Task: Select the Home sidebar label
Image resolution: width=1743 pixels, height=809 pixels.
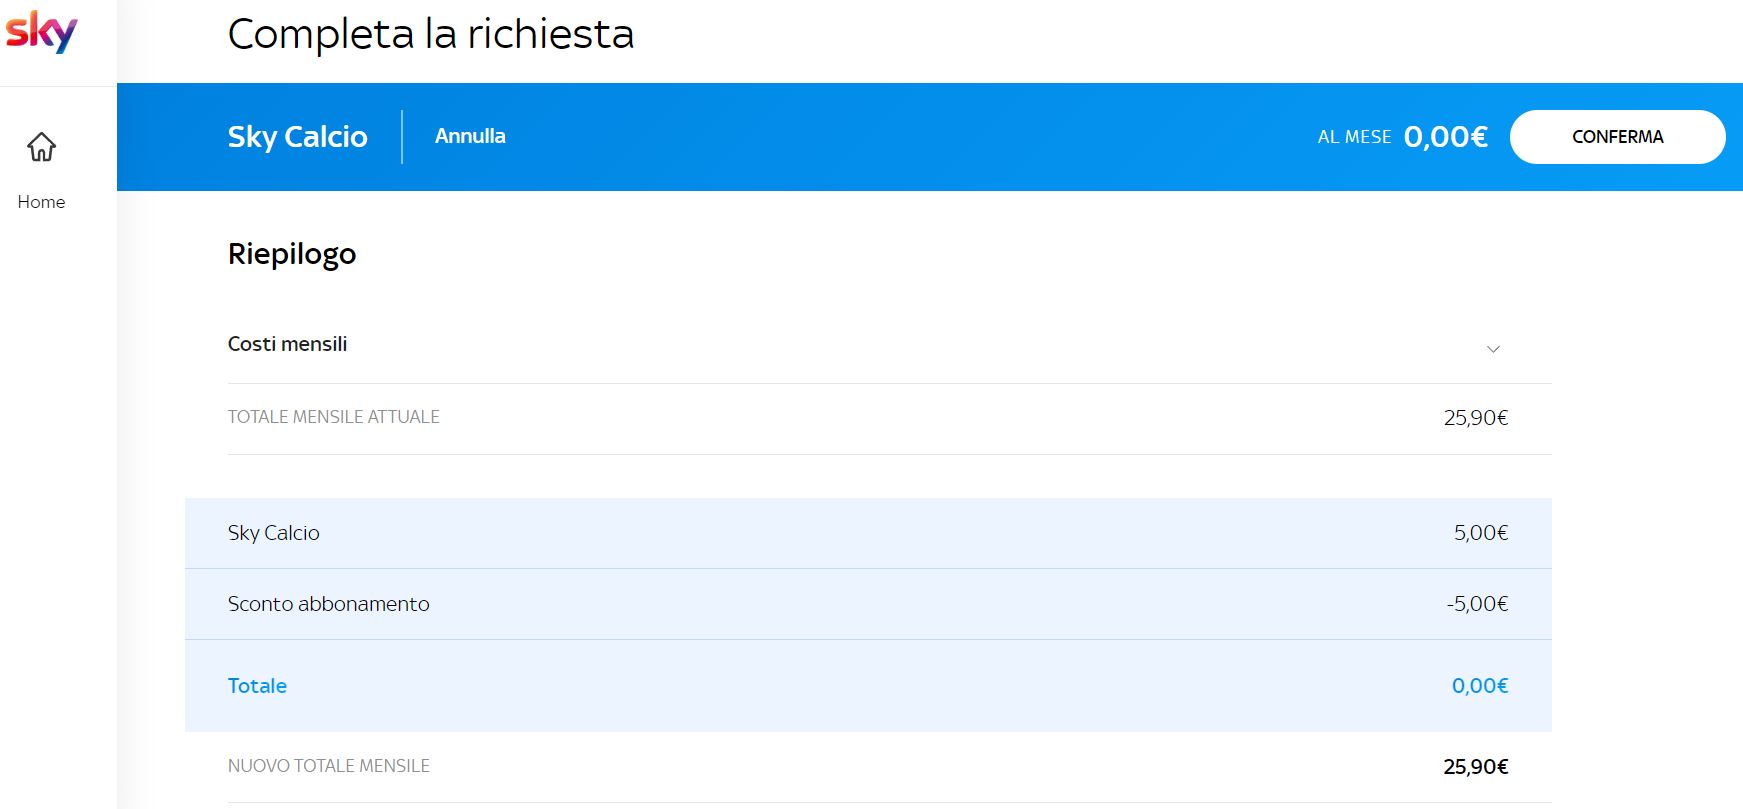Action: pos(41,202)
